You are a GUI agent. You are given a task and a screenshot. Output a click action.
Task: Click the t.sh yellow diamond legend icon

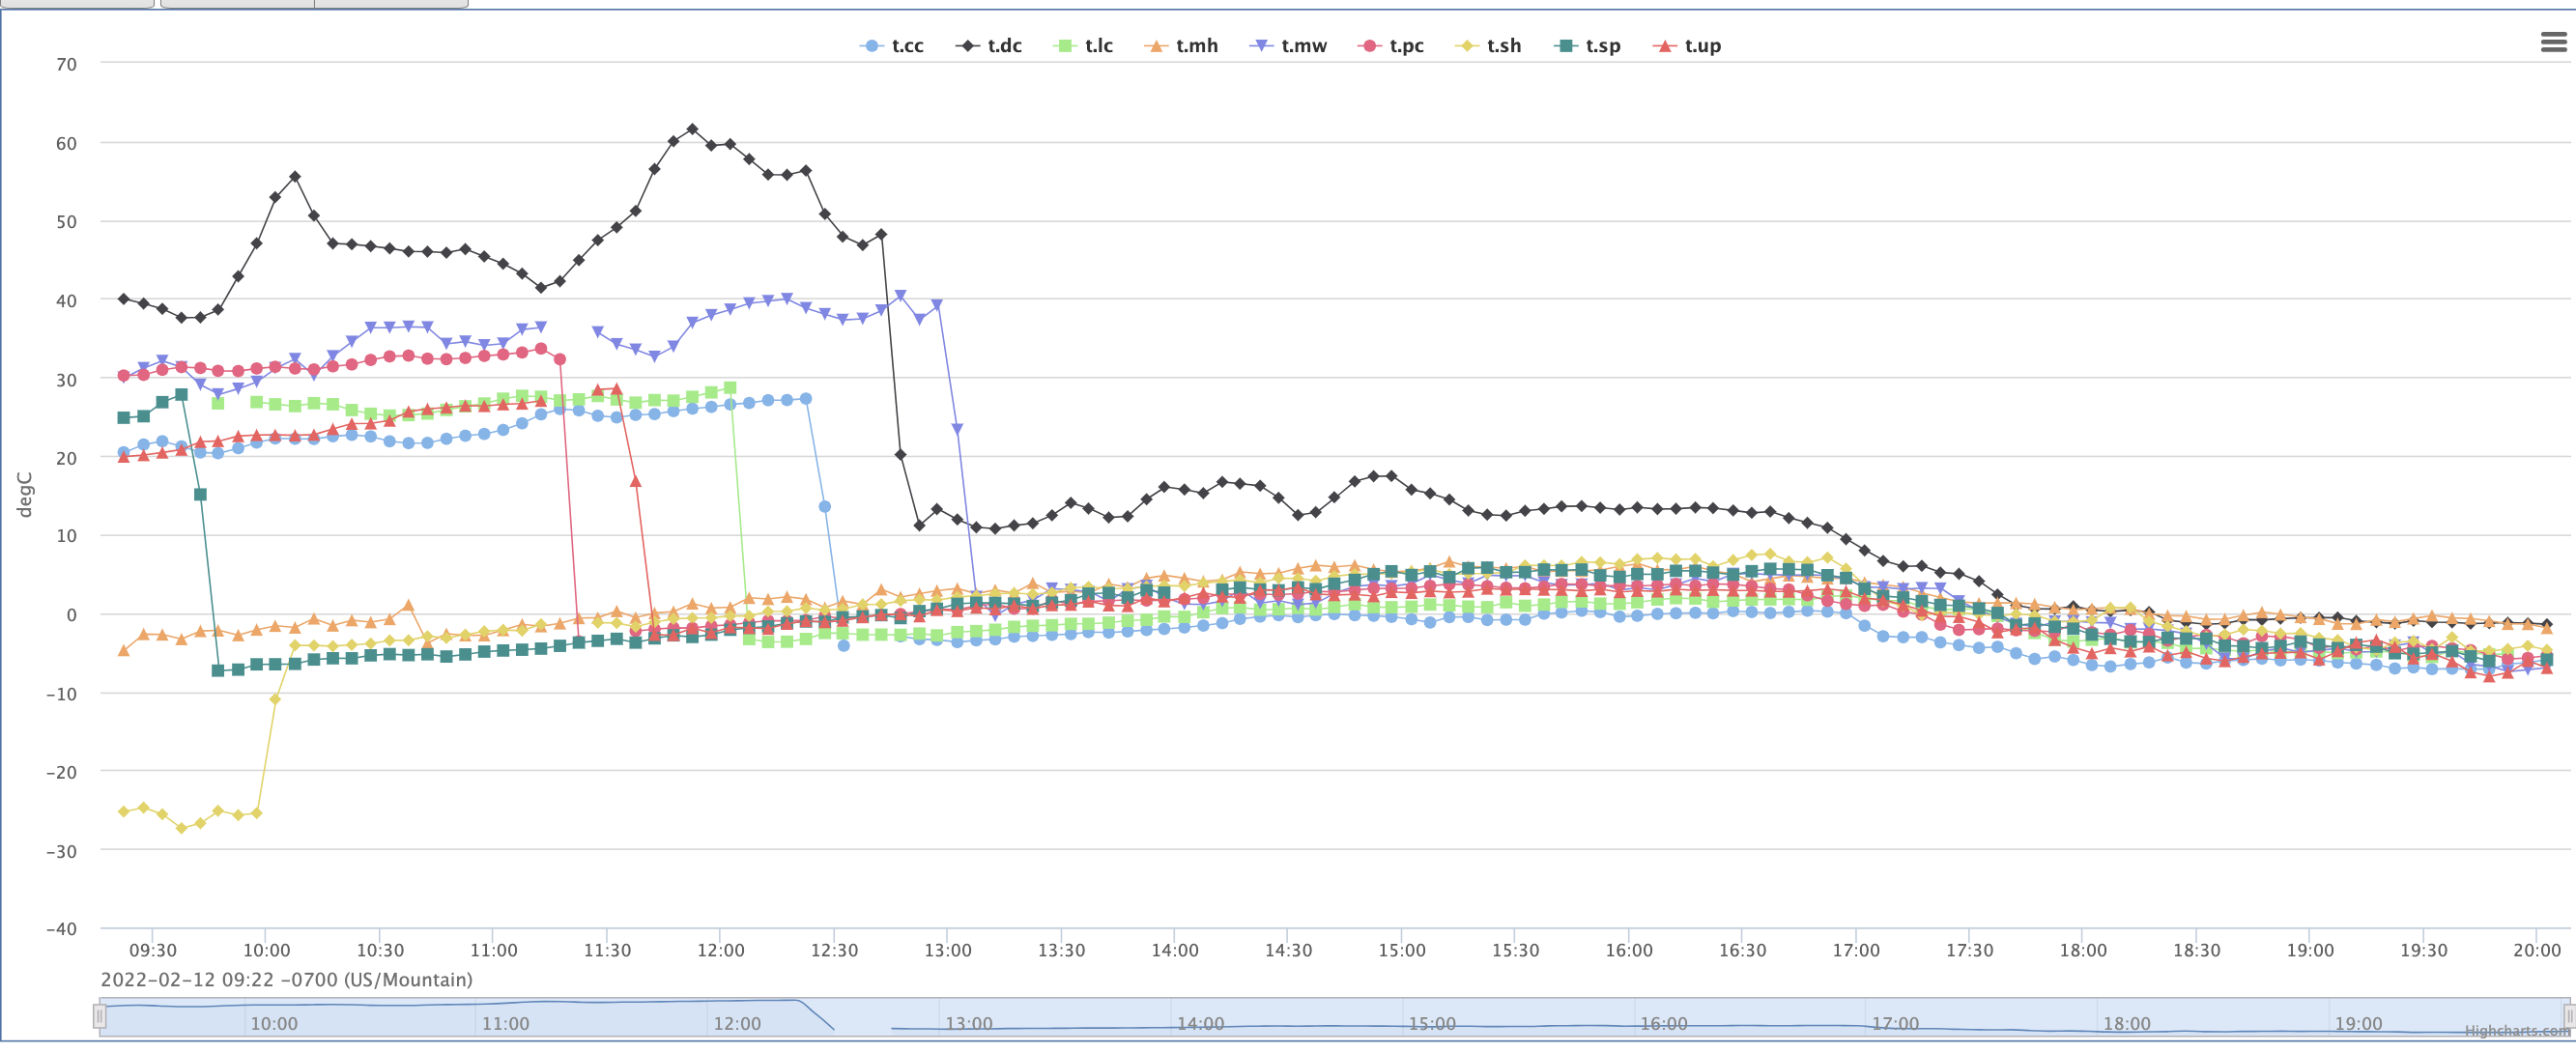(x=1466, y=46)
